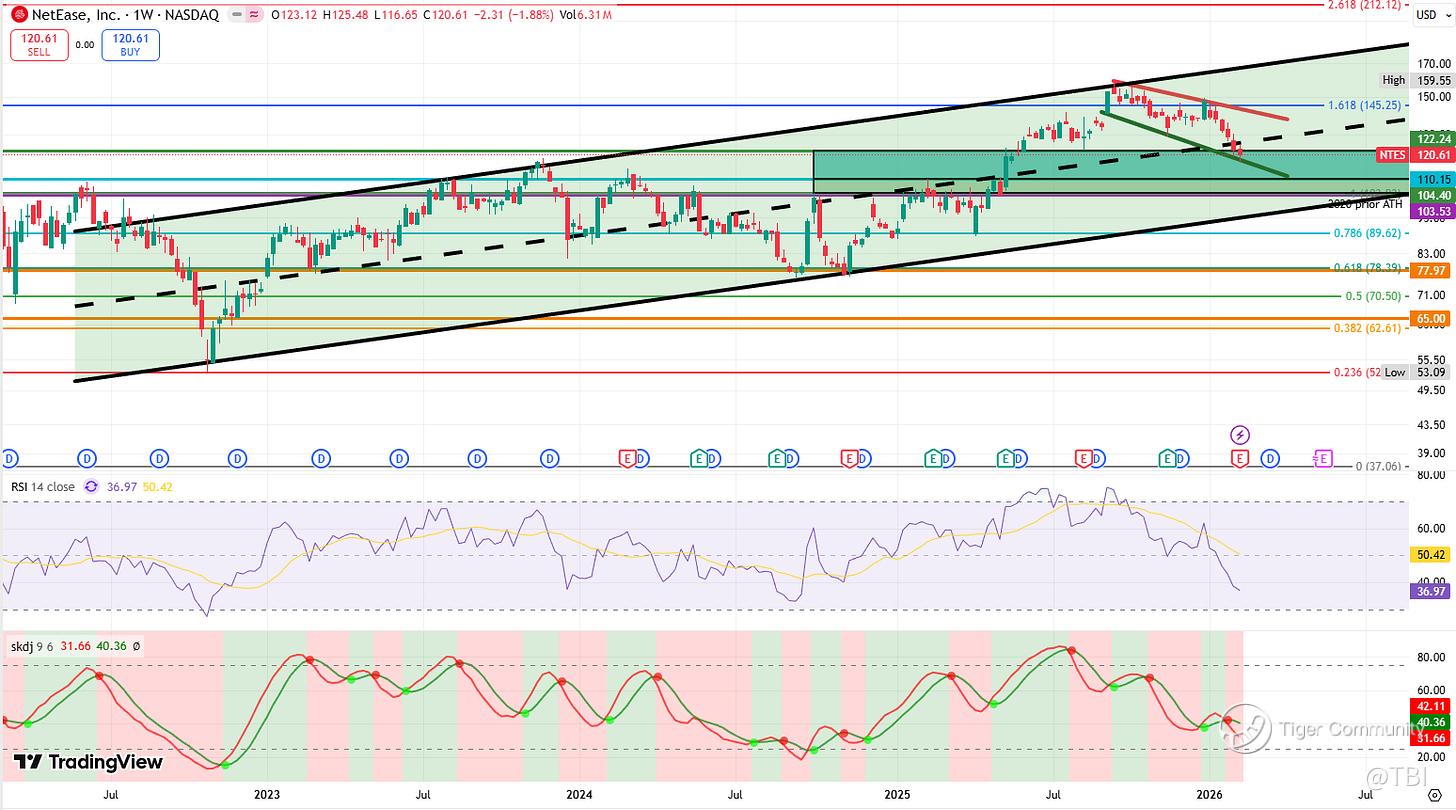Click the purple lightning bolt event icon

tap(1240, 435)
